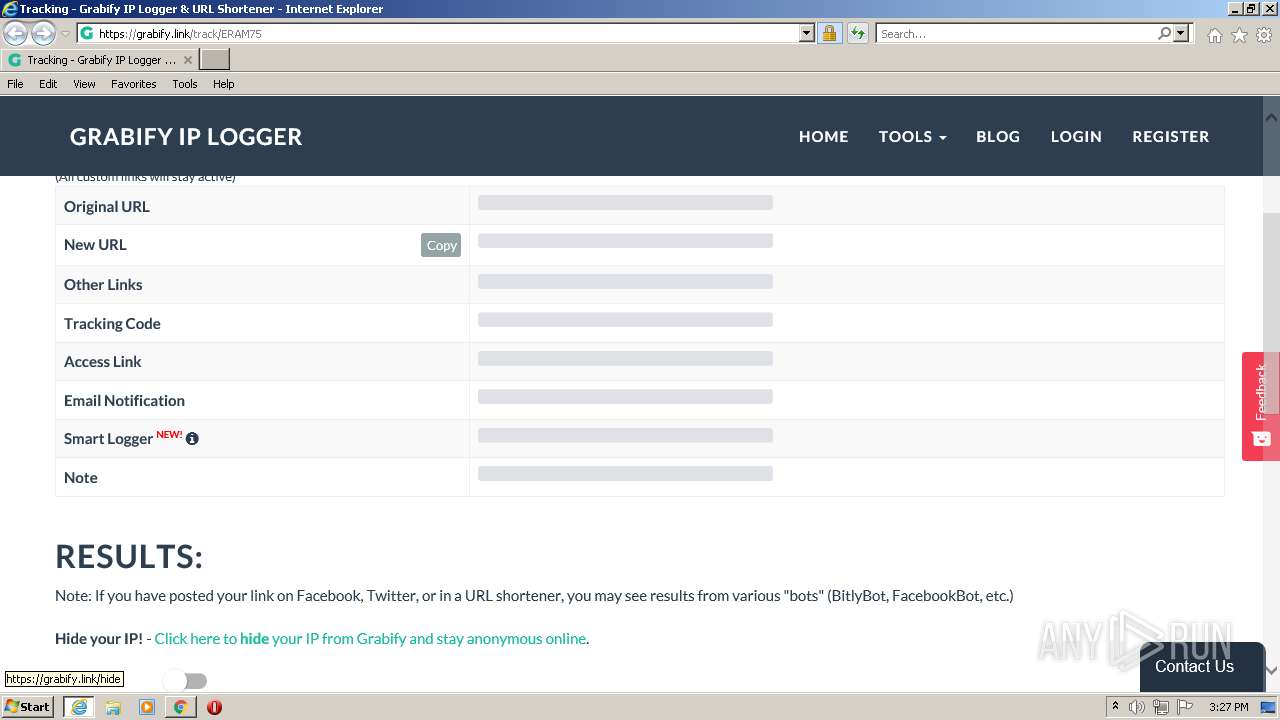
Task: Click the Access Link row label
Action: pos(103,361)
